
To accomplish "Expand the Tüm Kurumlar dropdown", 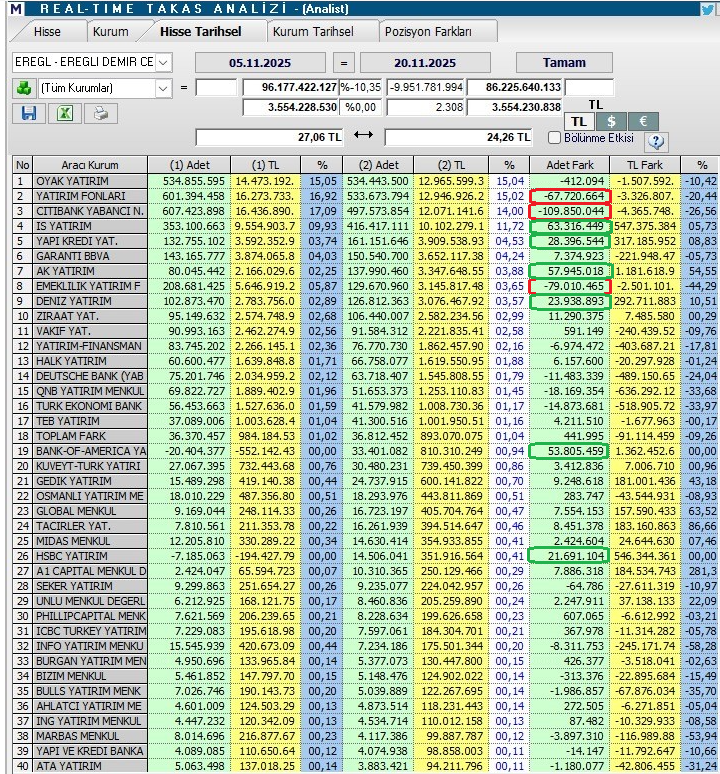I will (164, 88).
